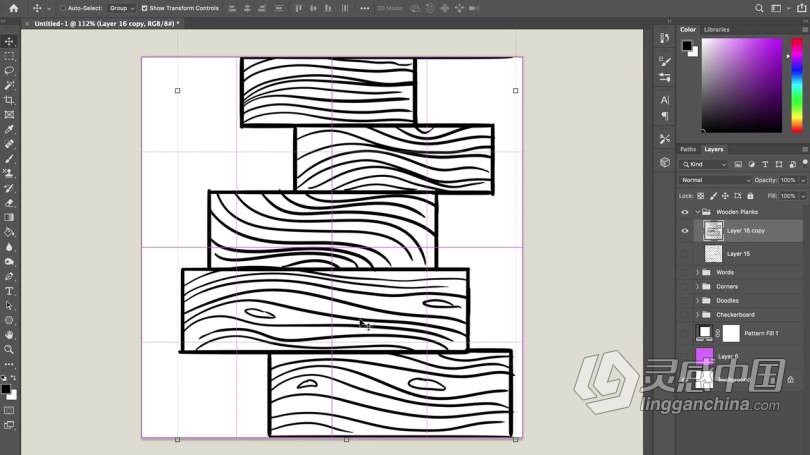Open the Opacity value dropdown arrow
This screenshot has width=810, height=455.
[x=803, y=180]
